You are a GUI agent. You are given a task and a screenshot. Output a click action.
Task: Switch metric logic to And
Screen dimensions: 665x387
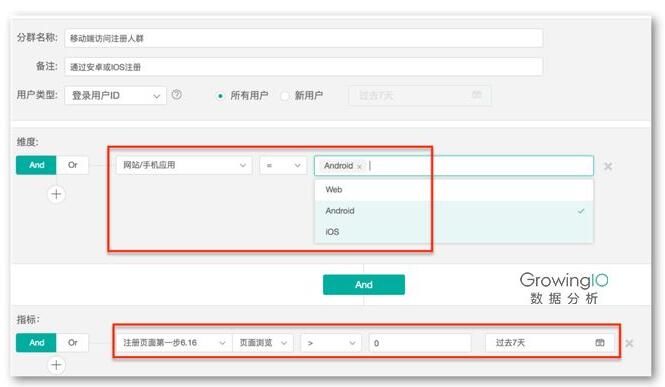click(36, 342)
